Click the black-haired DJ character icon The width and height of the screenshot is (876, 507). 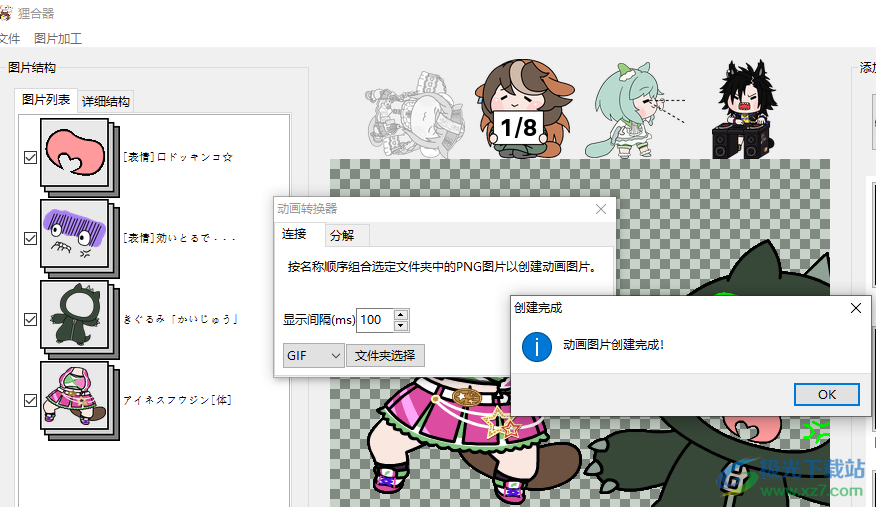(745, 109)
